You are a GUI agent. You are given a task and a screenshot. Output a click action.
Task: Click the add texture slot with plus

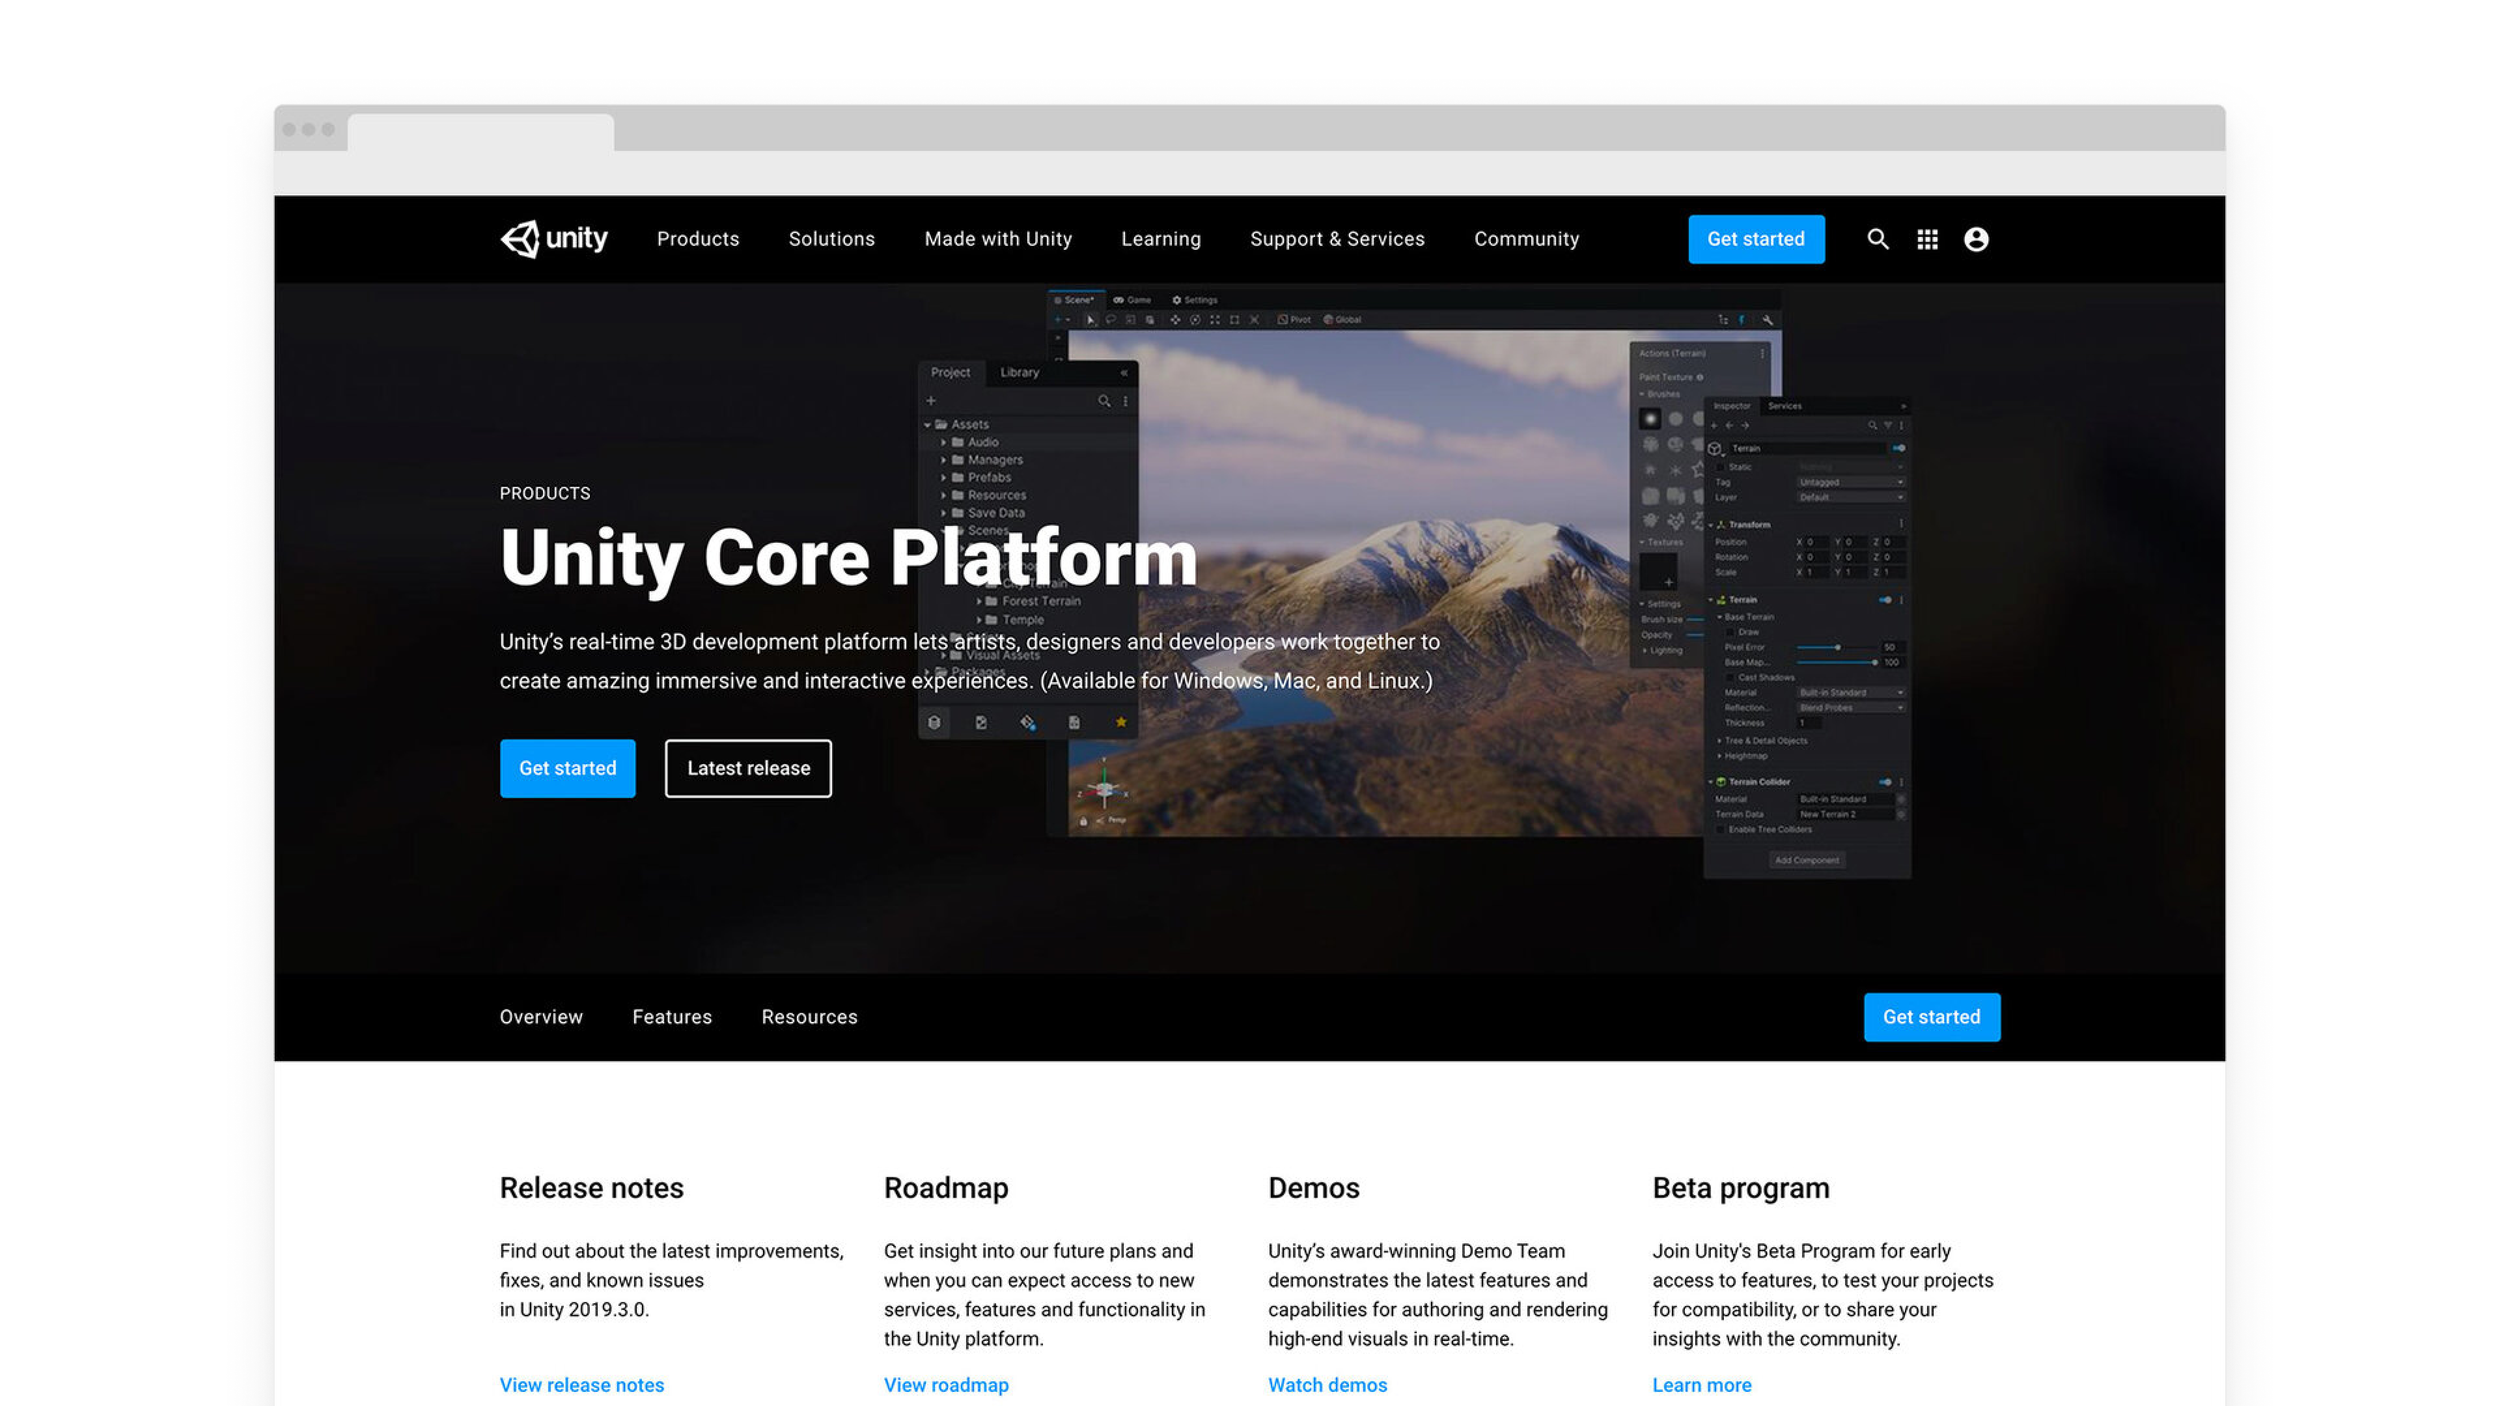1658,572
